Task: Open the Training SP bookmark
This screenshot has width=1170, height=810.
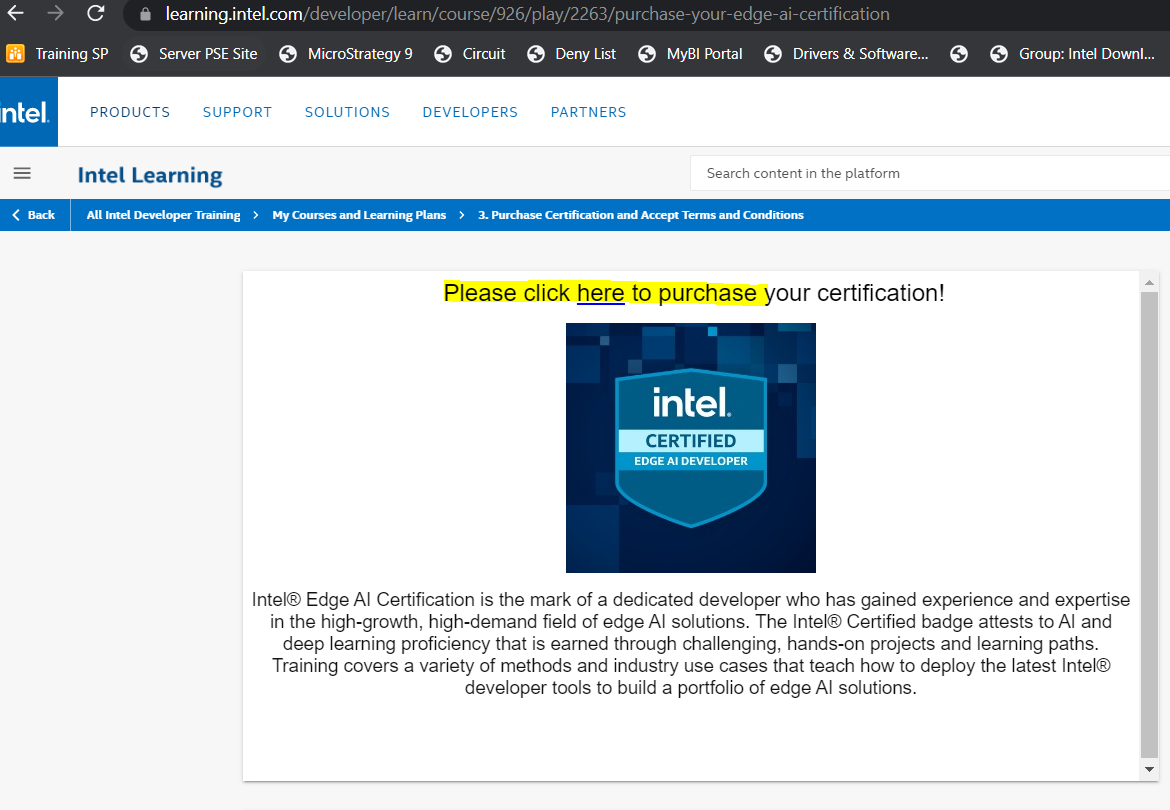Action: click(57, 53)
